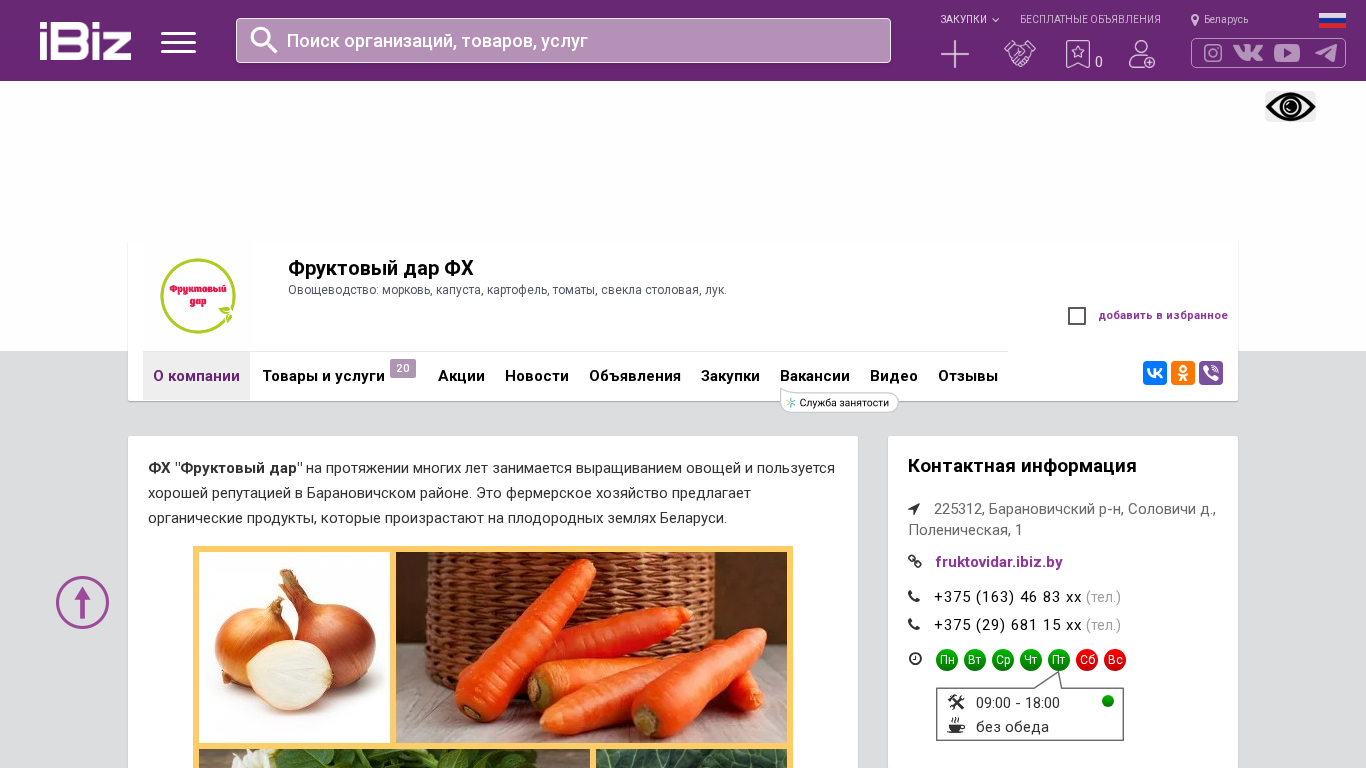Viewport: 1366px width, 768px height.
Task: Open the carrots product photo
Action: [x=591, y=647]
